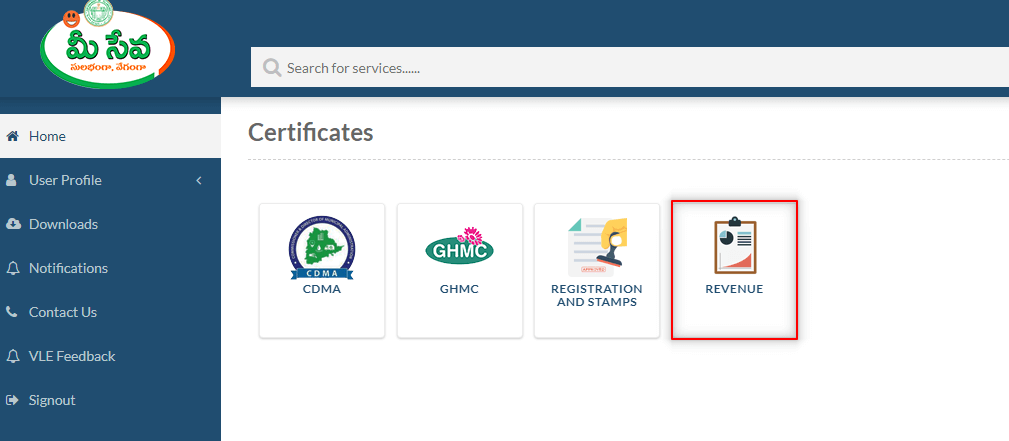Select the Revenue clipboard icon

[x=735, y=246]
